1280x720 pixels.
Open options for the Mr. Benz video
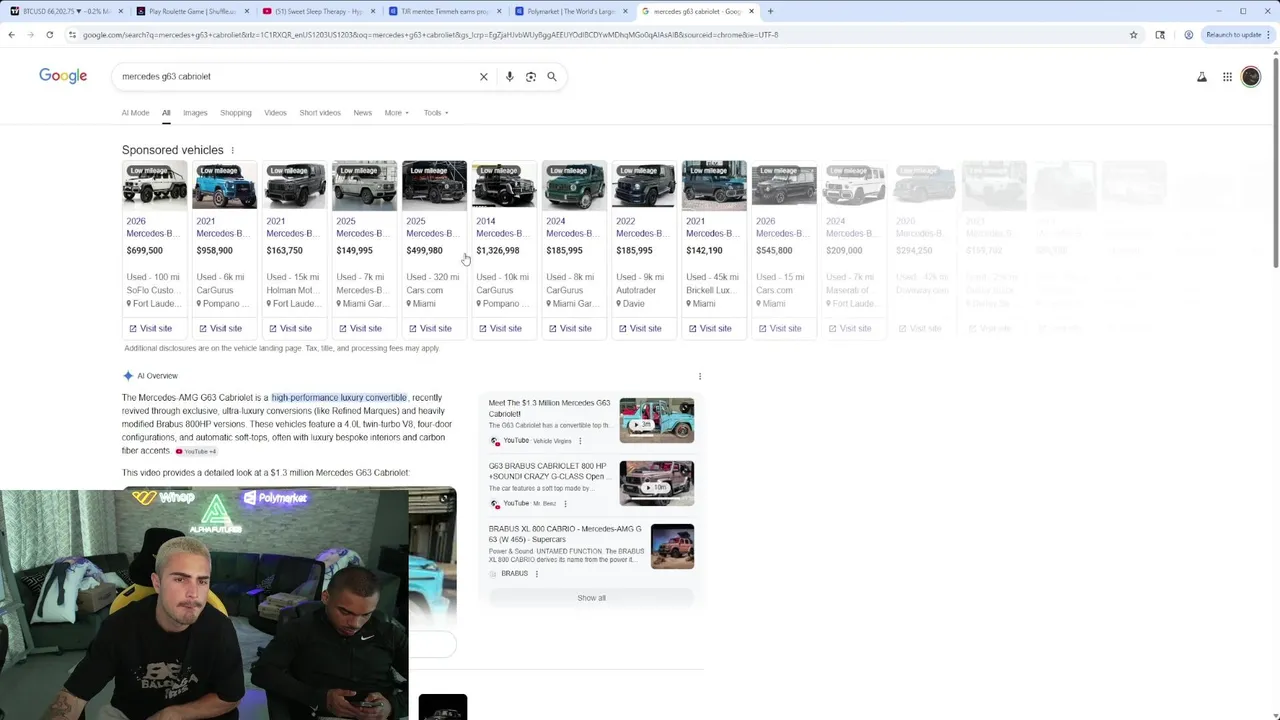[x=565, y=504]
